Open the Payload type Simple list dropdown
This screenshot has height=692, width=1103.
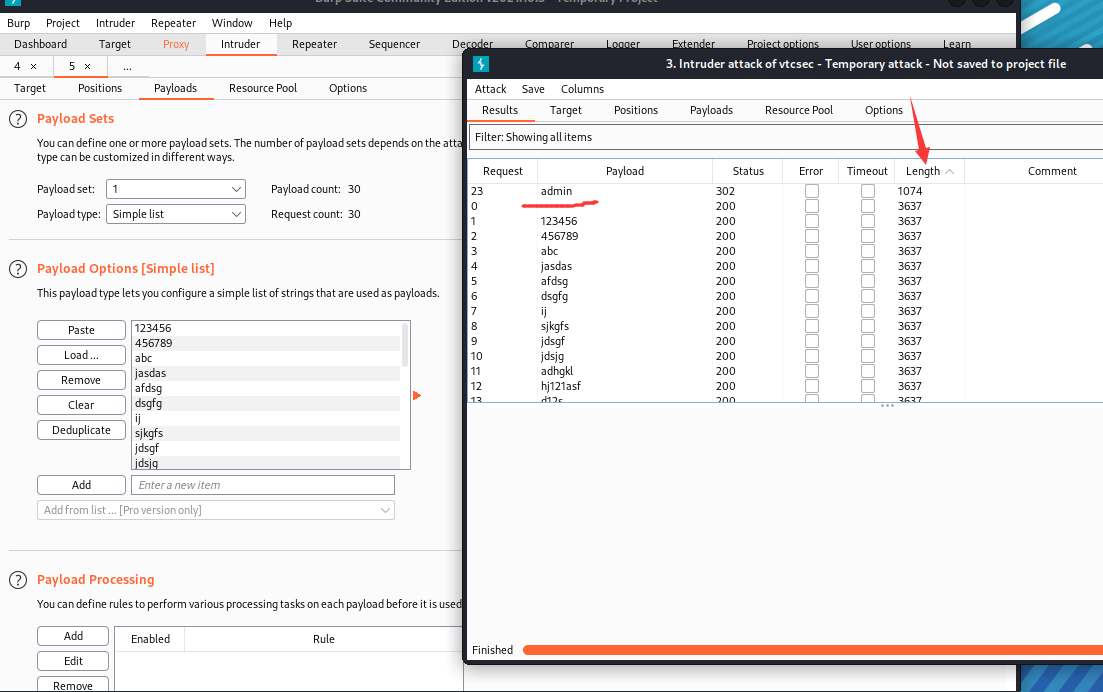176,214
